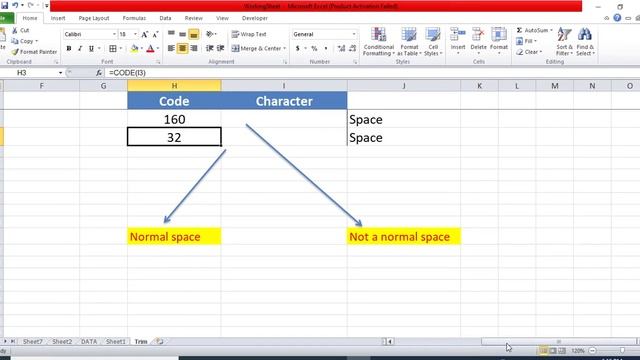This screenshot has height=360, width=640.
Task: Open the Developer tab
Action: (x=255, y=18)
